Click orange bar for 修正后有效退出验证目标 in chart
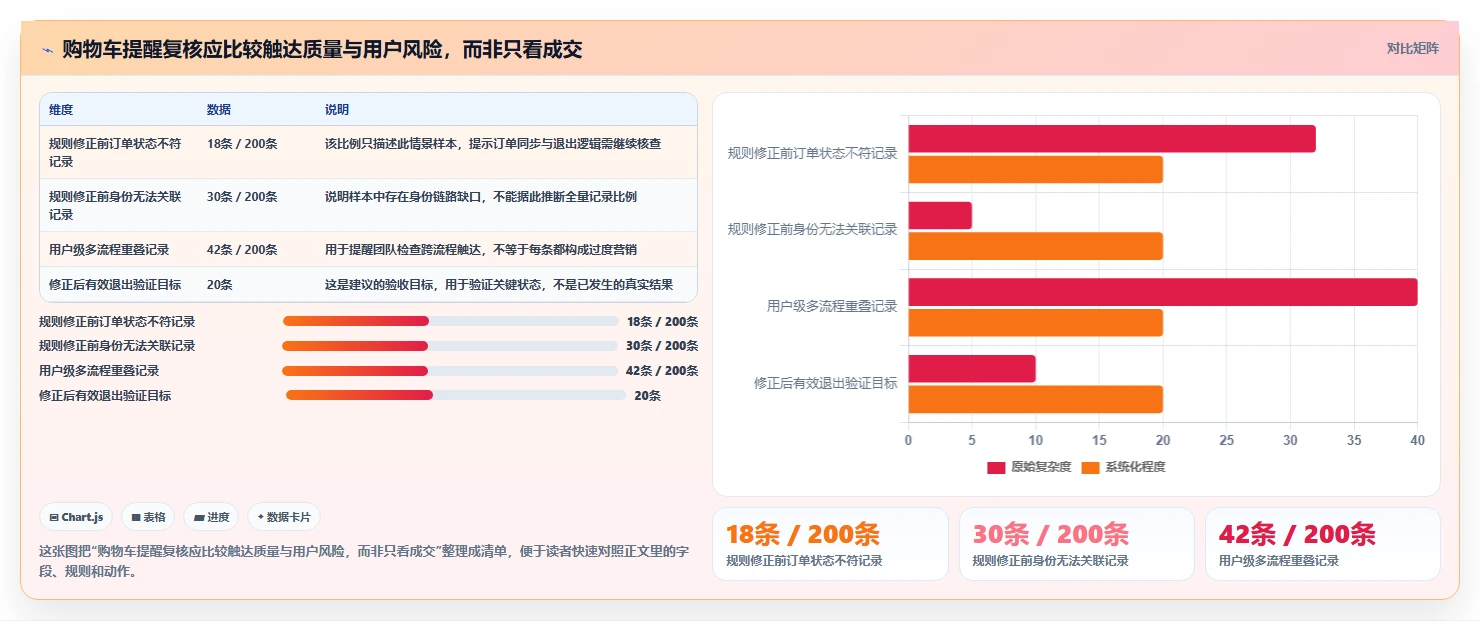This screenshot has width=1480, height=621. 1035,399
